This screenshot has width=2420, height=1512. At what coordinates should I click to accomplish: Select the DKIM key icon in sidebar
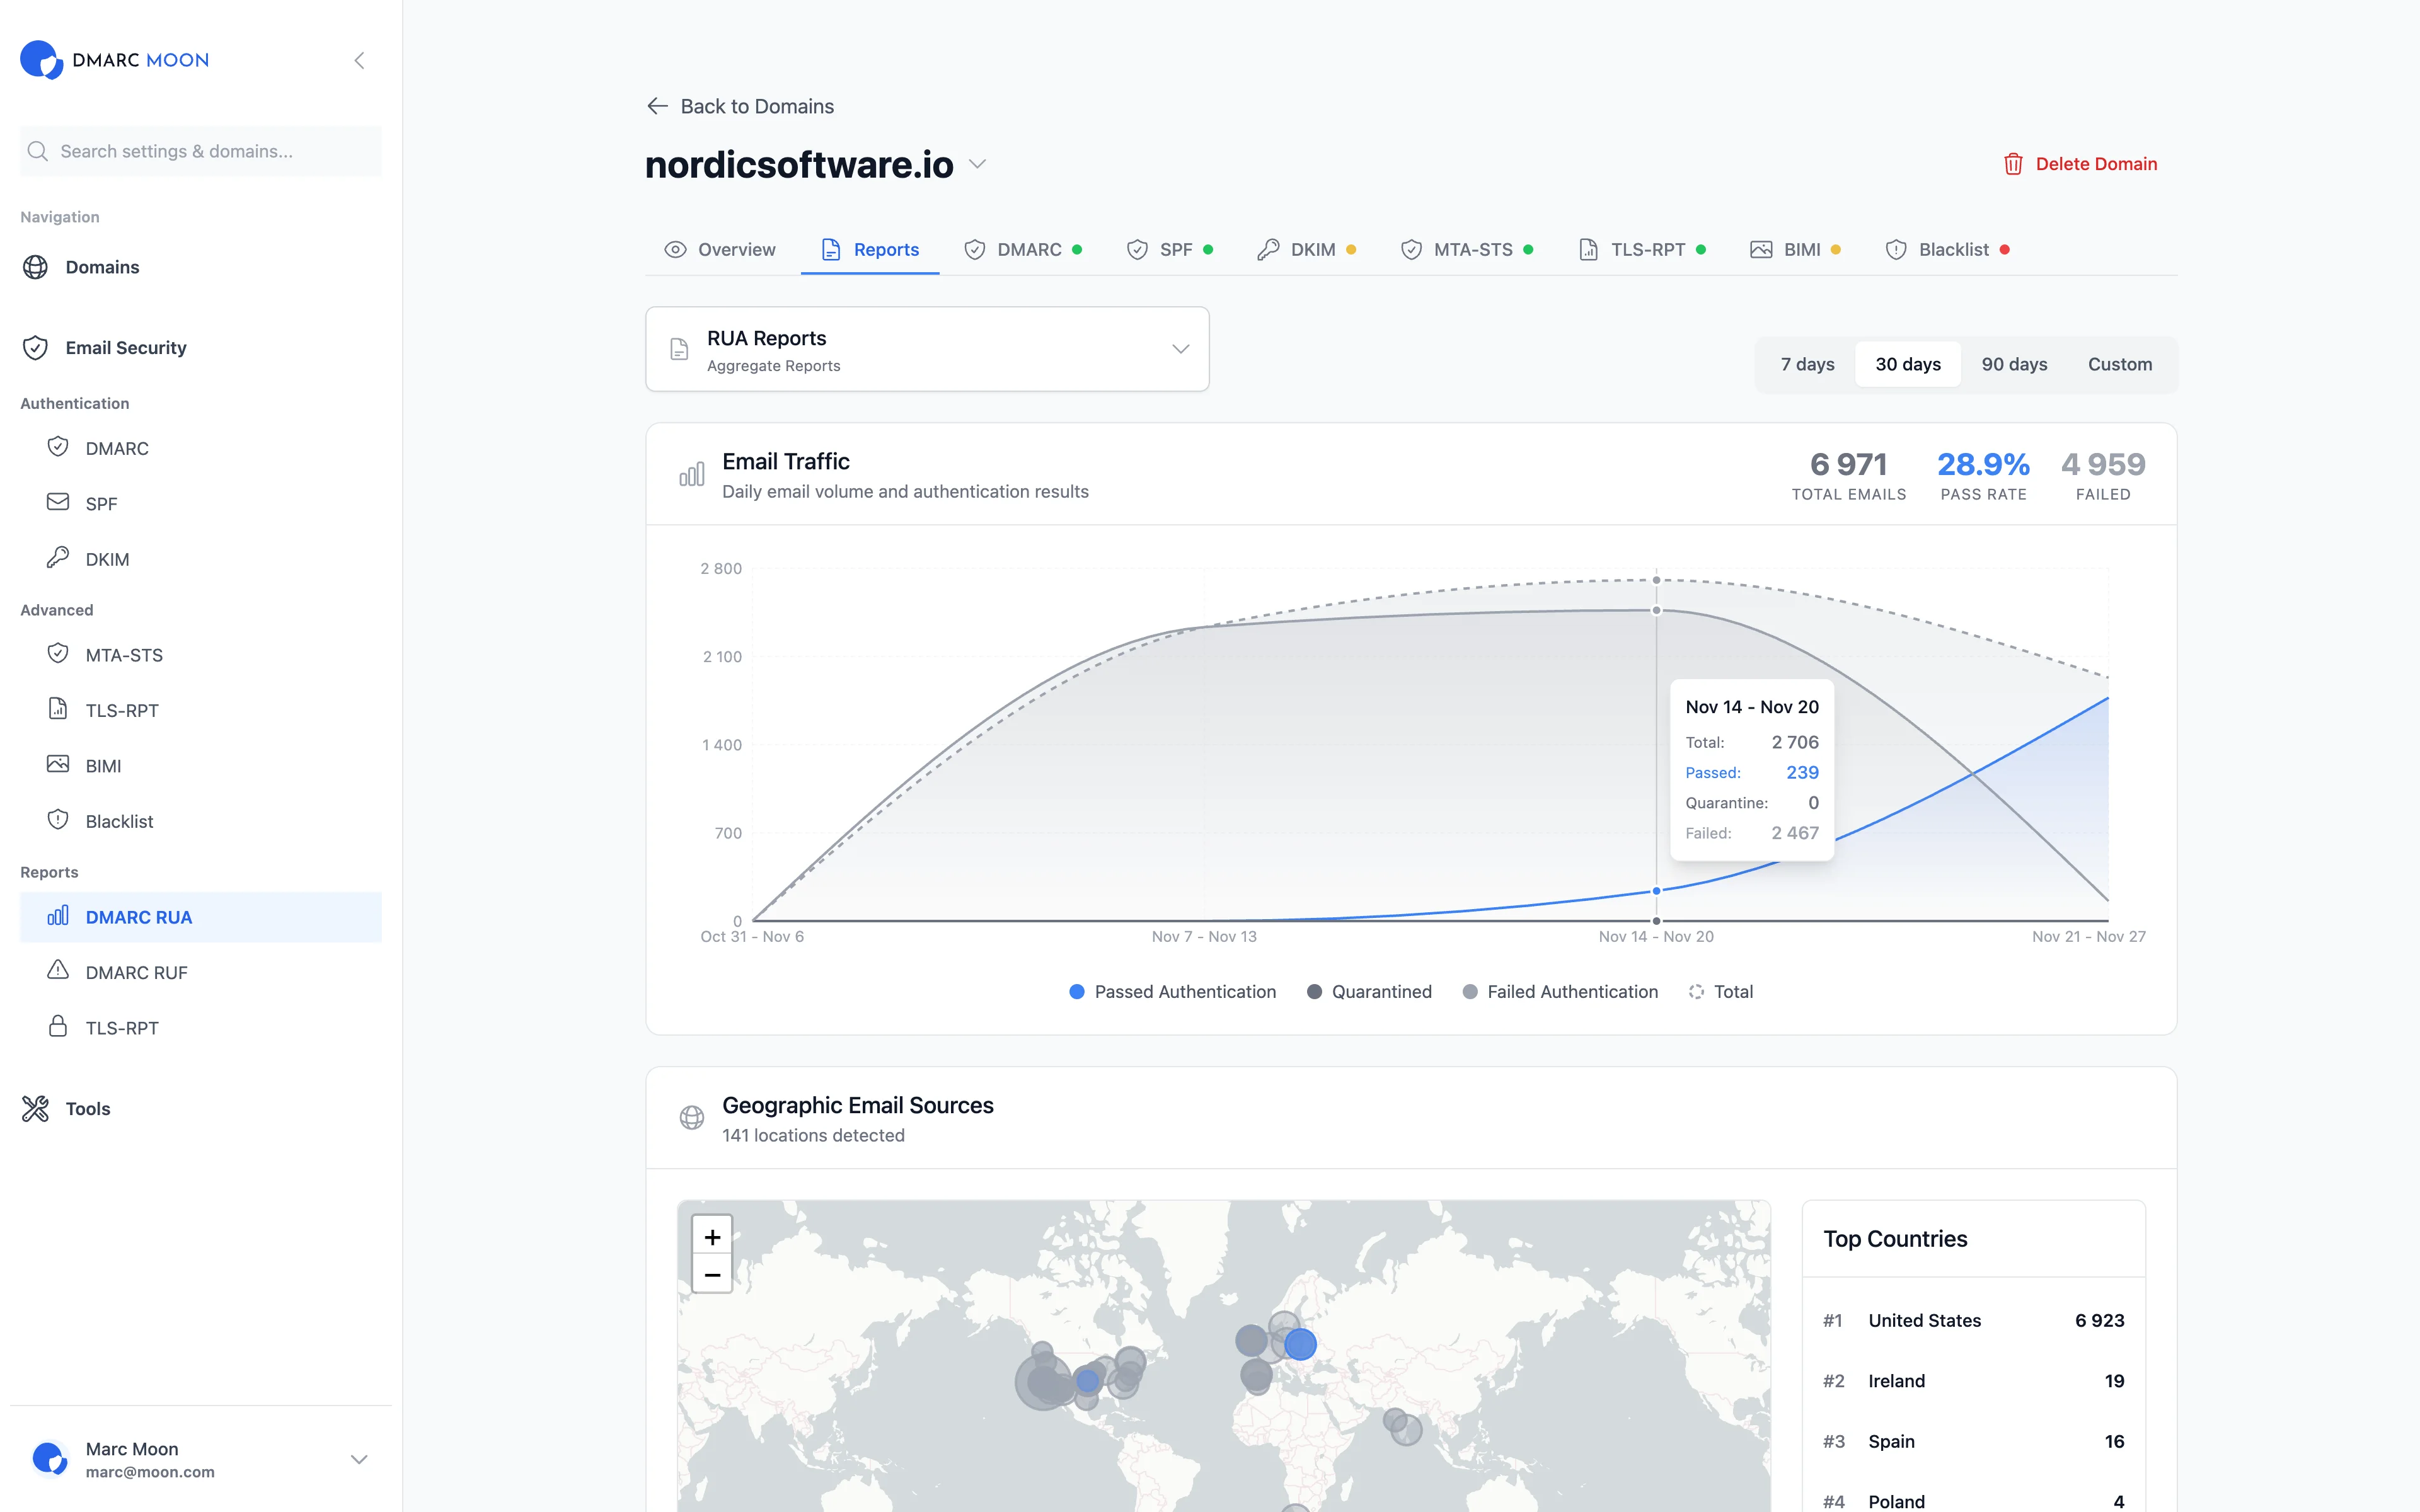[x=58, y=557]
